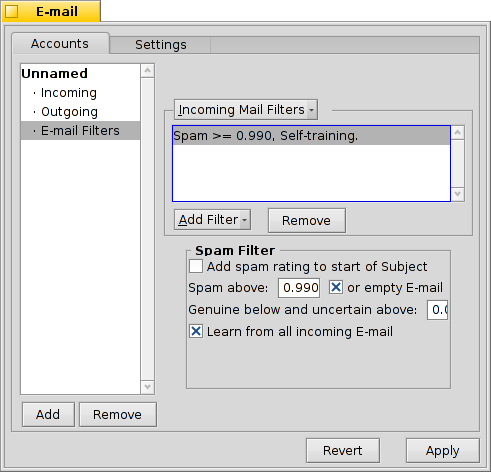Click filter list scroll up arrow

click(x=458, y=133)
